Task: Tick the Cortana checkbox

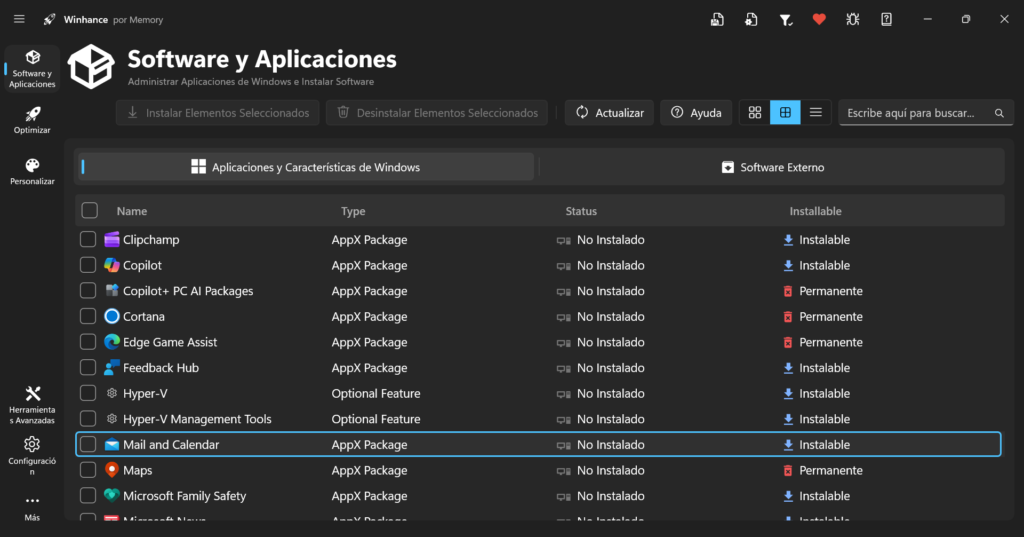Action: [x=88, y=316]
